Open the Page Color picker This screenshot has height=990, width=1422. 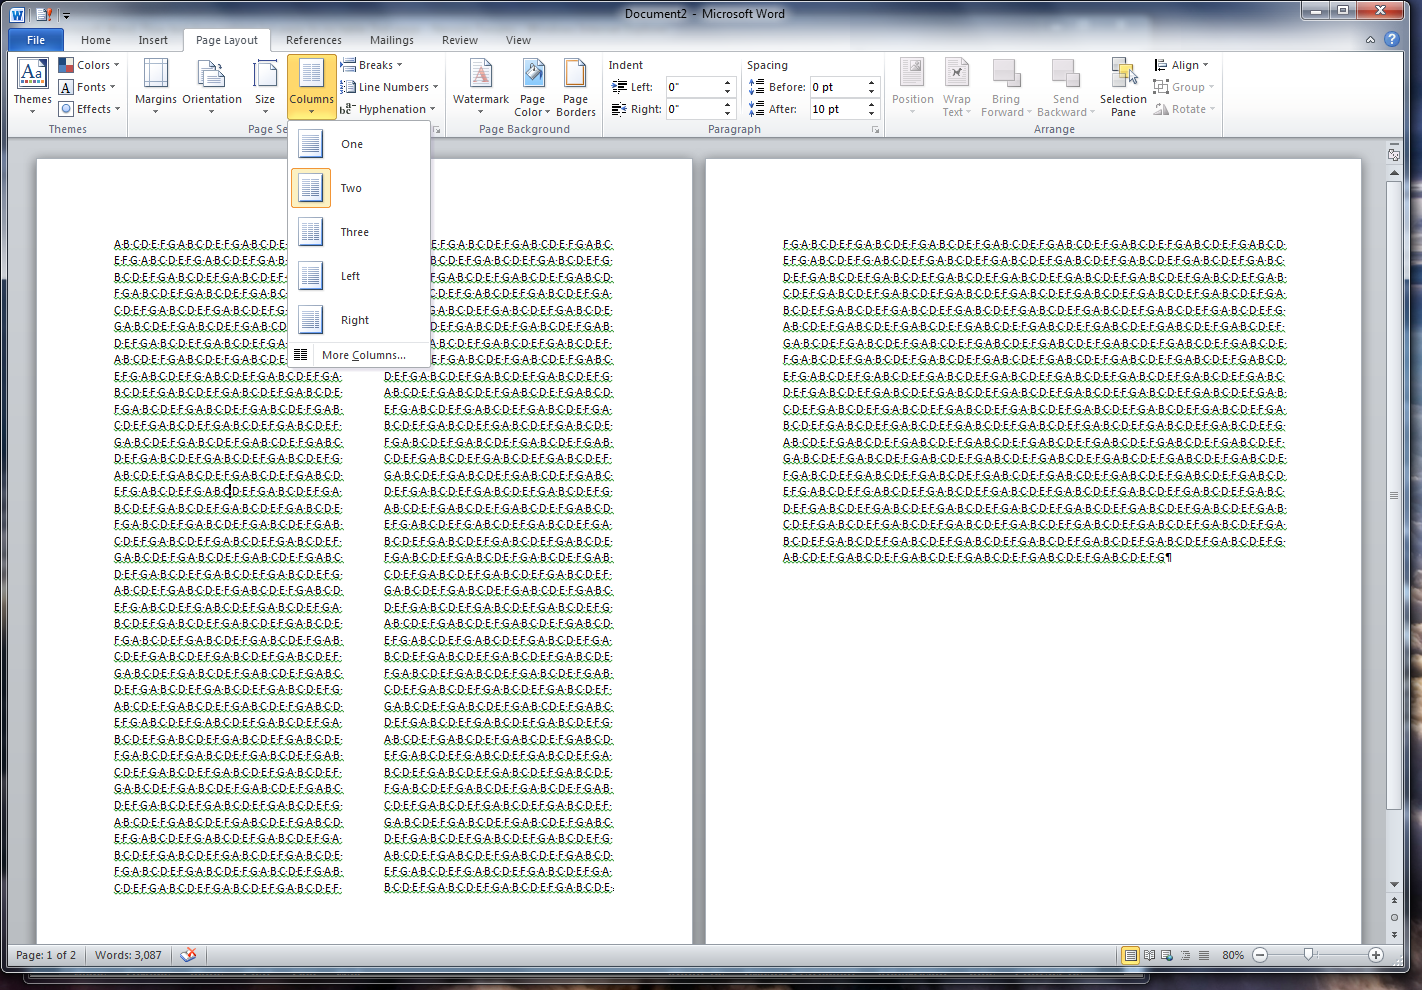[x=532, y=87]
